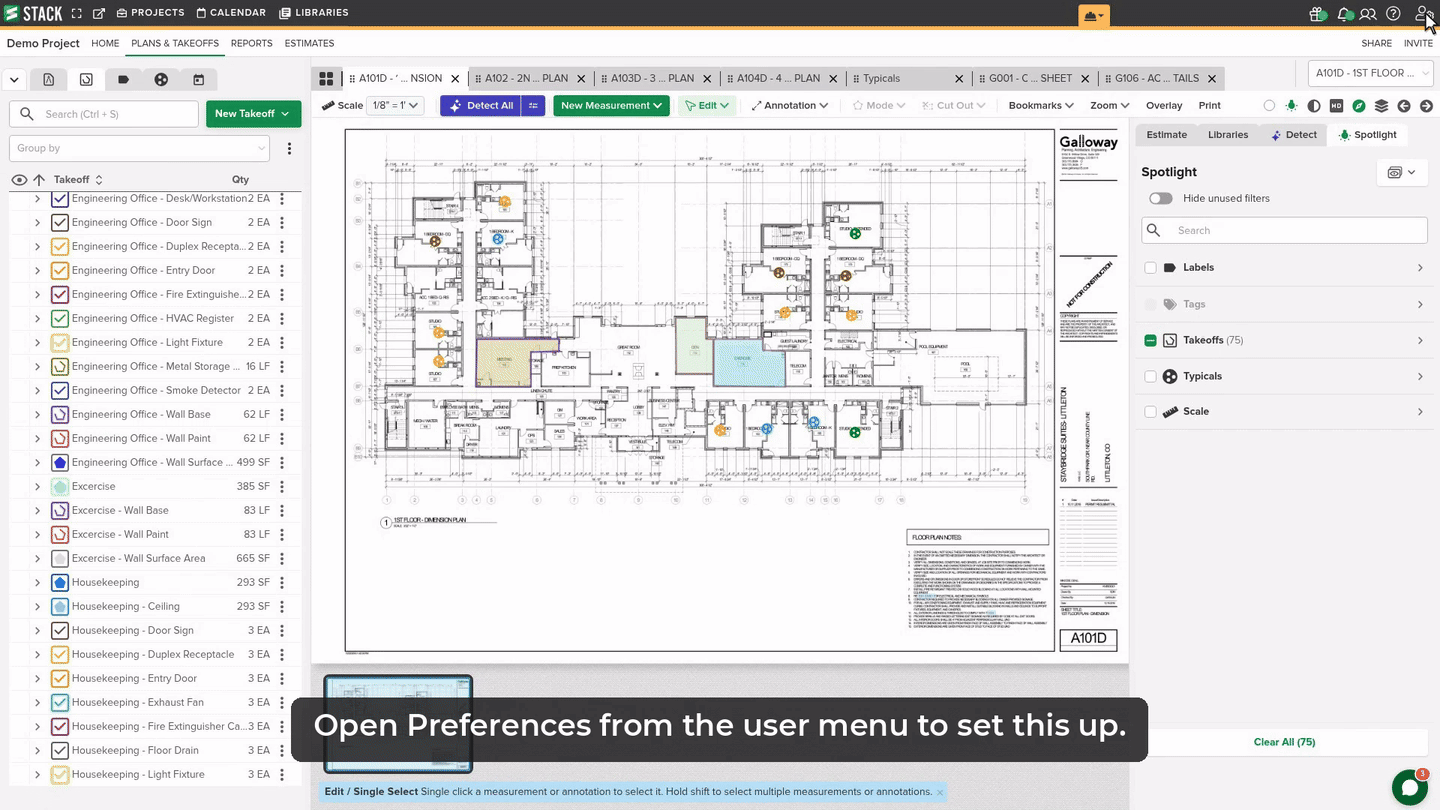Viewport: 1440px width, 810px height.
Task: Open the Typicals sheet tab
Action: [881, 78]
